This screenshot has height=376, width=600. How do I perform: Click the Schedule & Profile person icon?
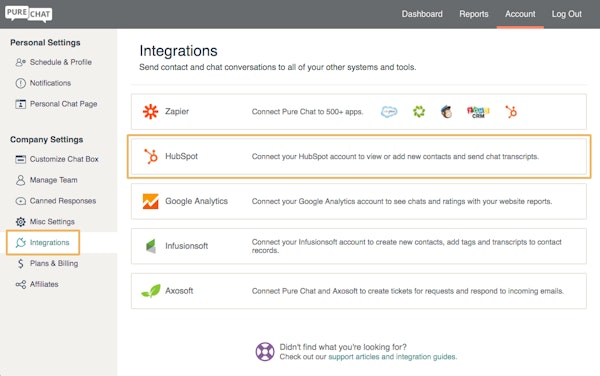coord(20,62)
